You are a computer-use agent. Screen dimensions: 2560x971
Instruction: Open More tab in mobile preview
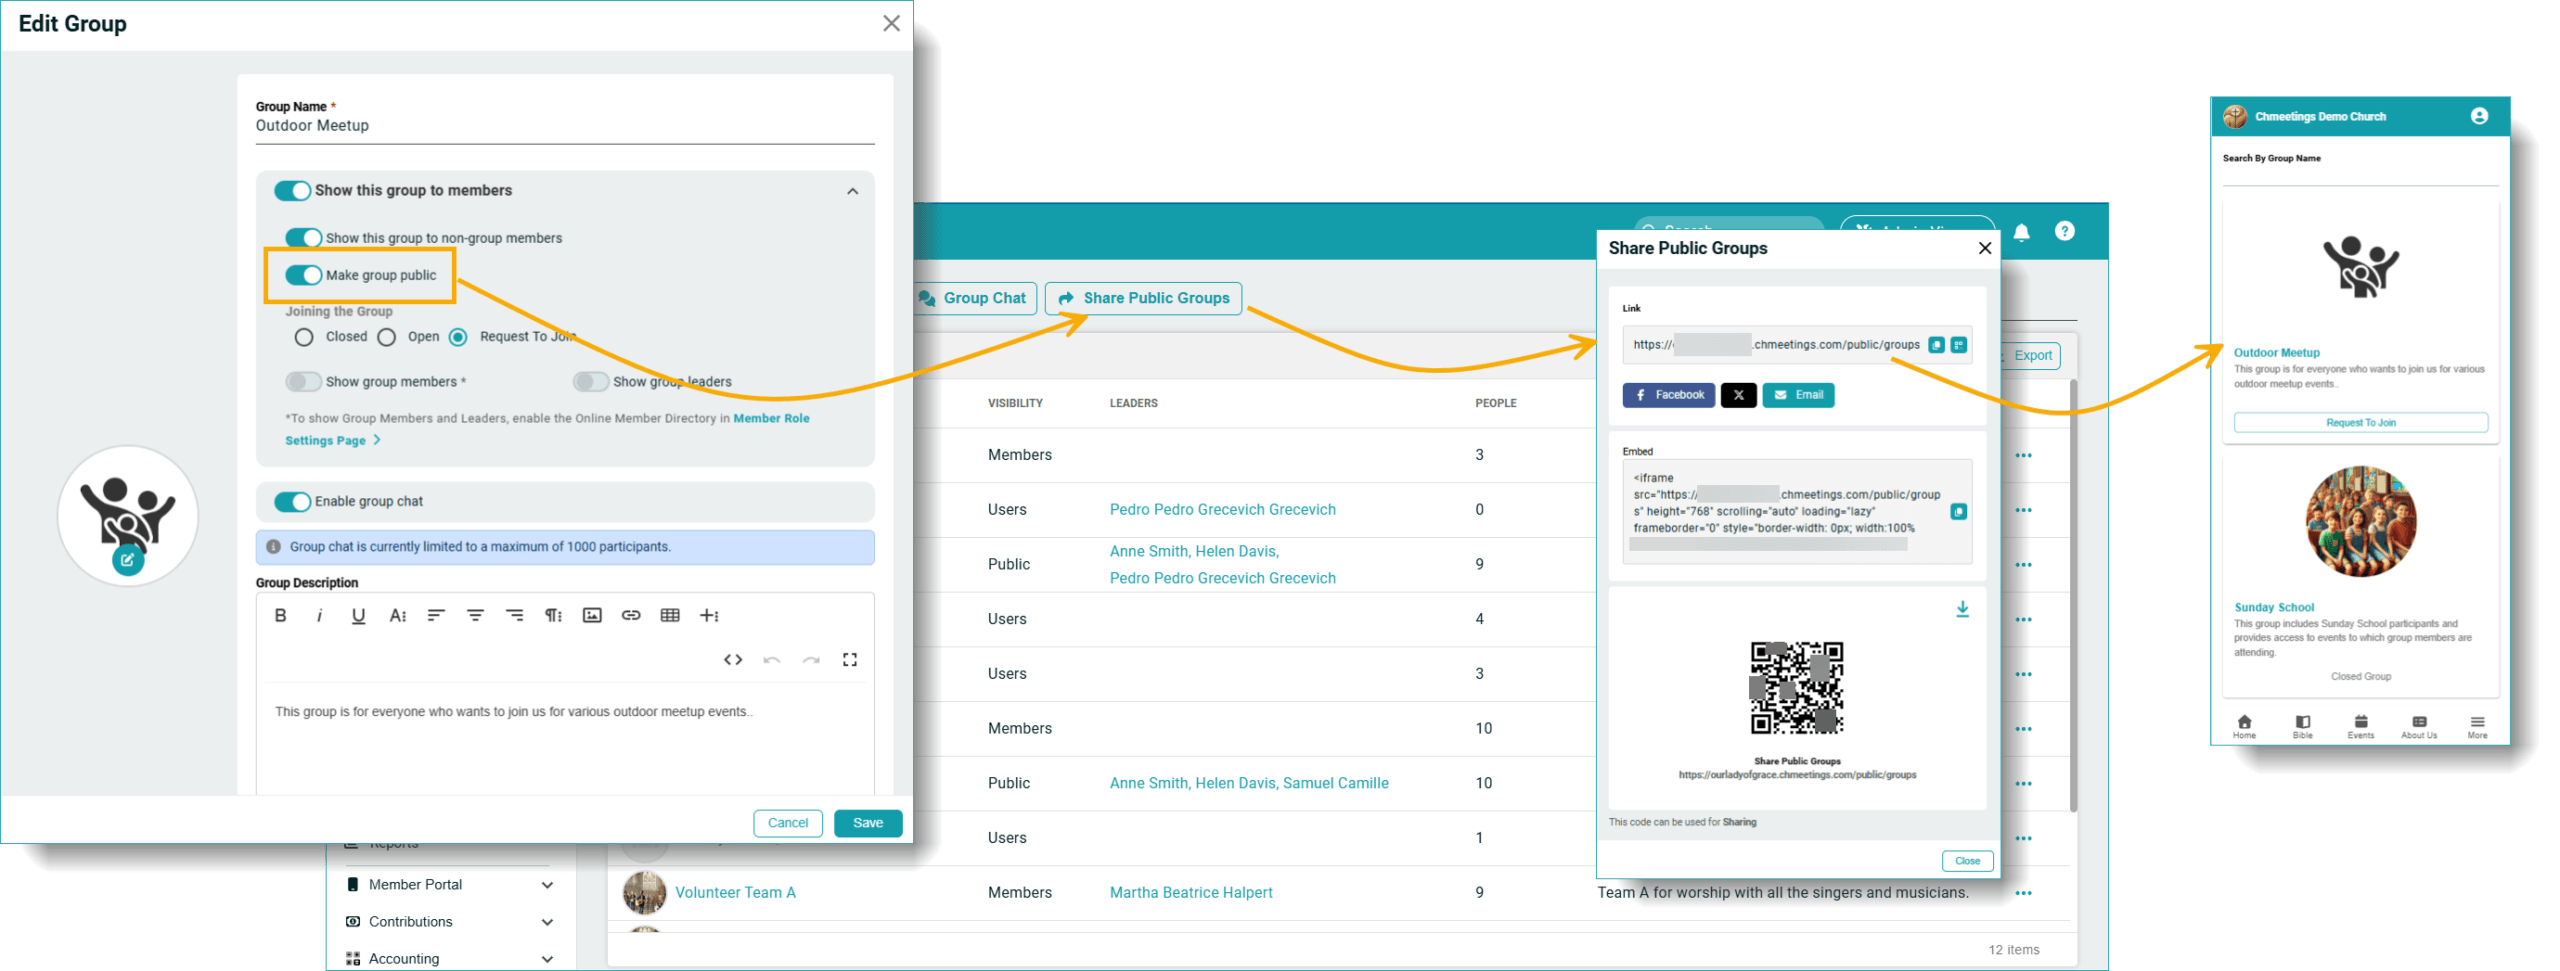[x=2476, y=727]
